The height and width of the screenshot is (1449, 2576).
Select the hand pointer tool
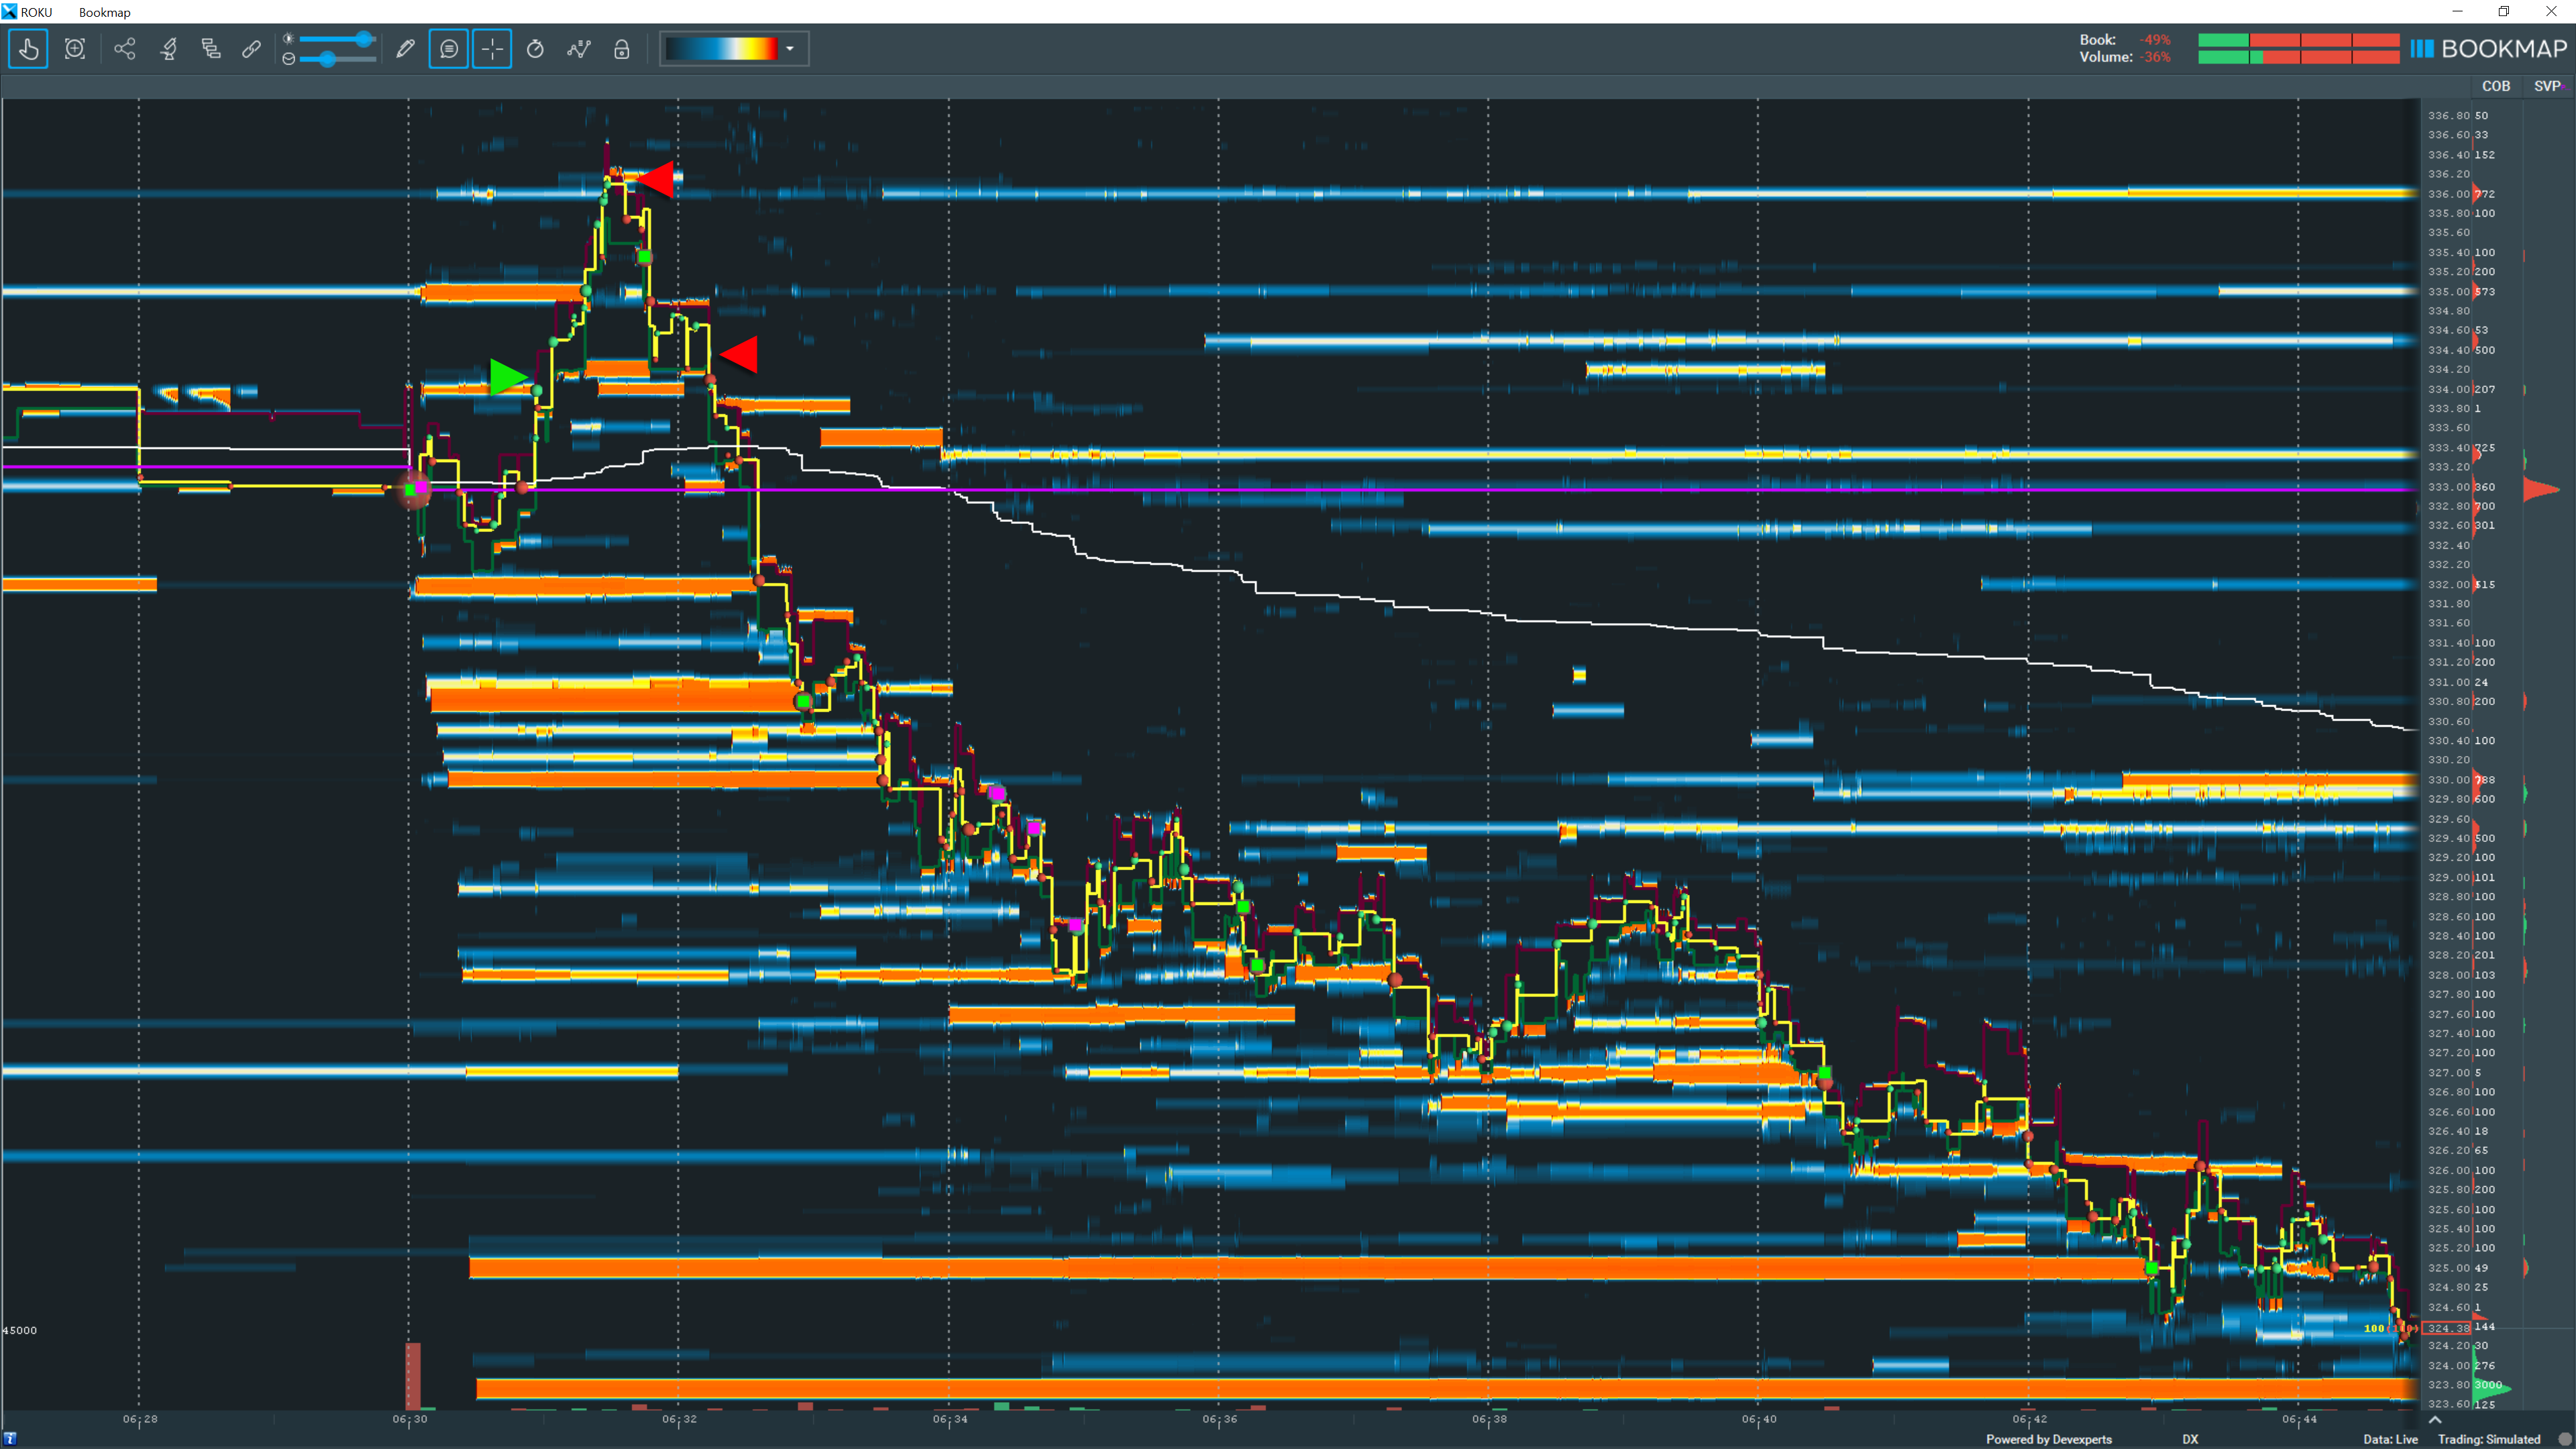pos(28,49)
